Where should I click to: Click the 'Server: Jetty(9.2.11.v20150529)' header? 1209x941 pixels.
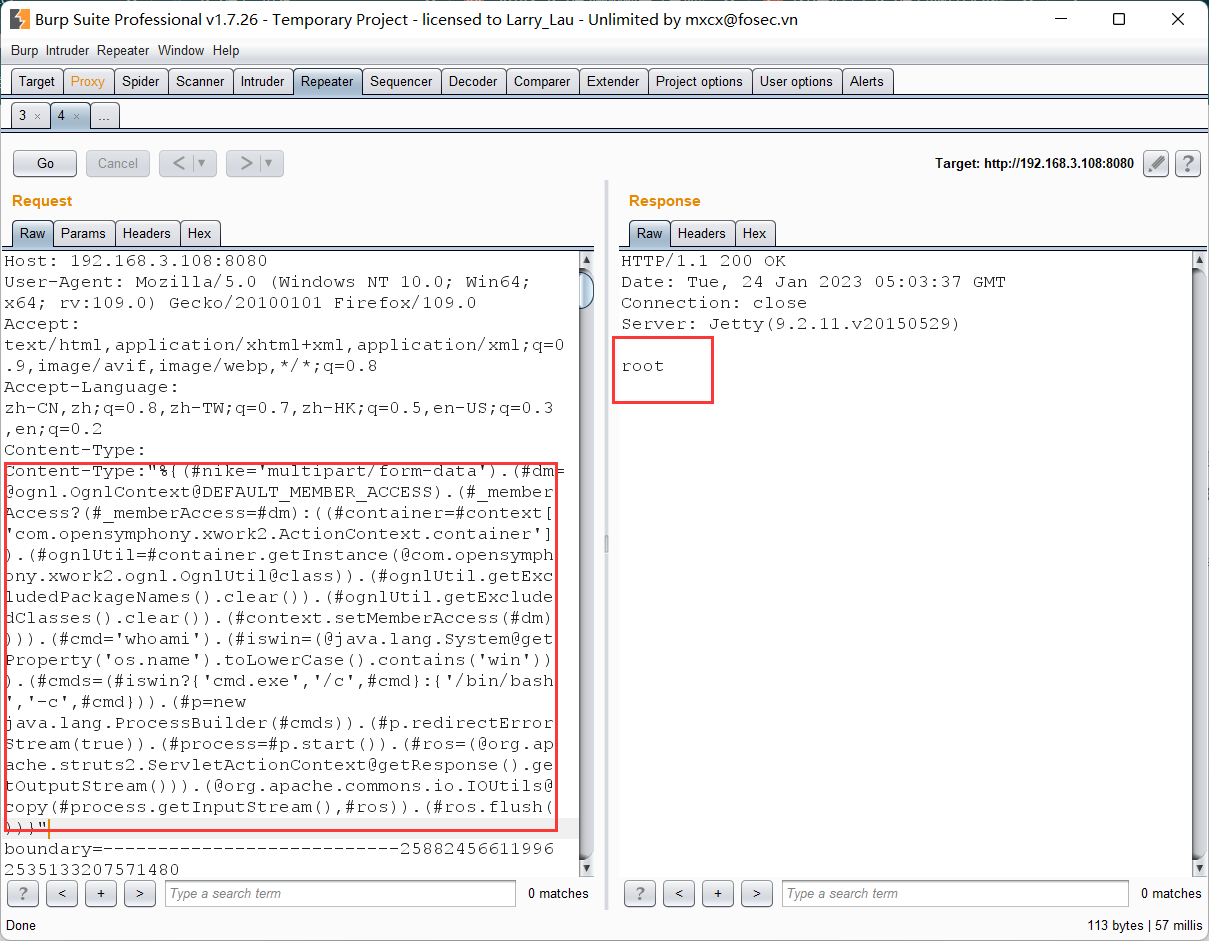coord(790,324)
